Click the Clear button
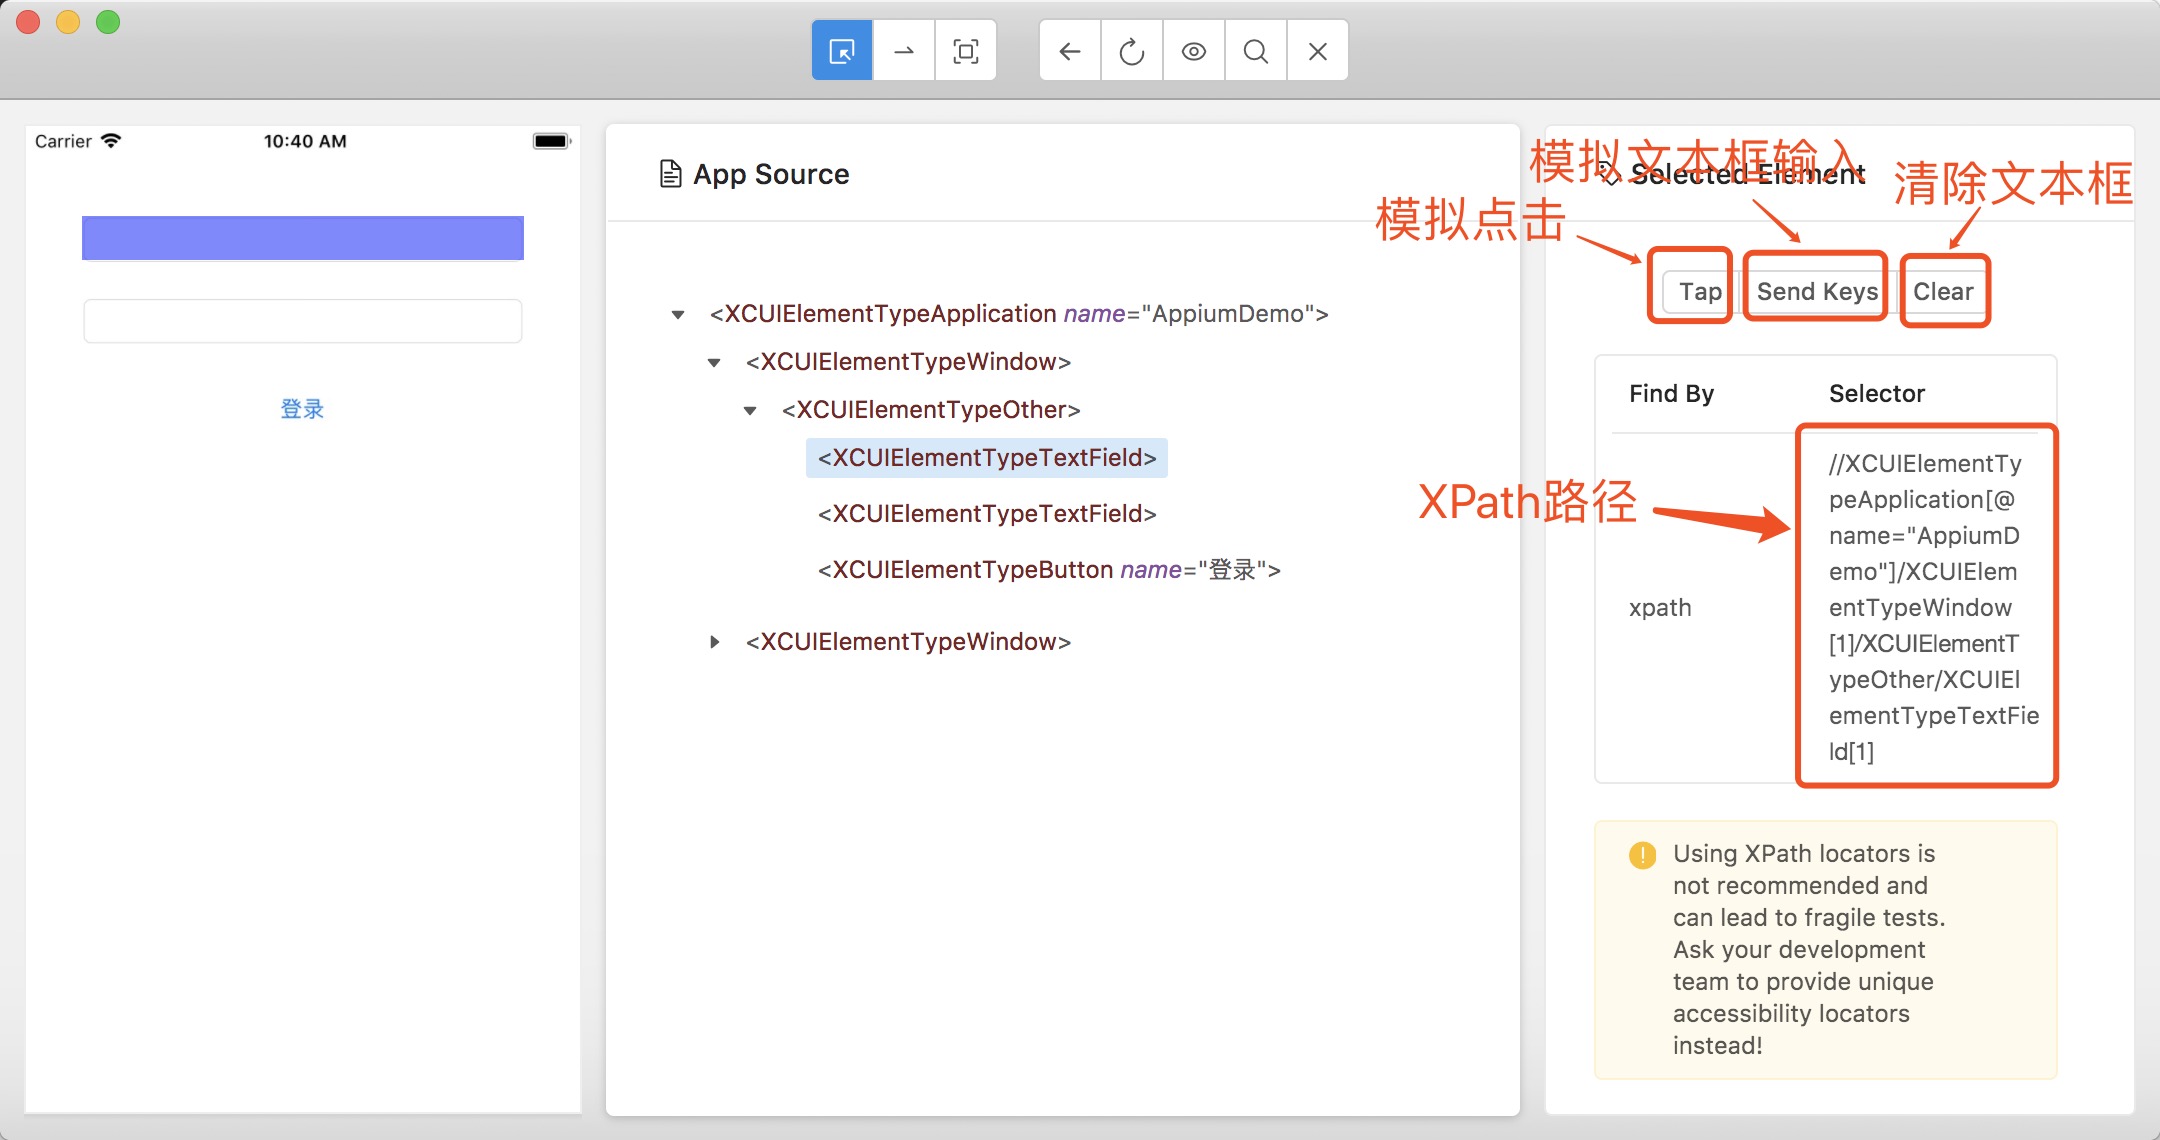This screenshot has height=1140, width=2160. click(1943, 292)
